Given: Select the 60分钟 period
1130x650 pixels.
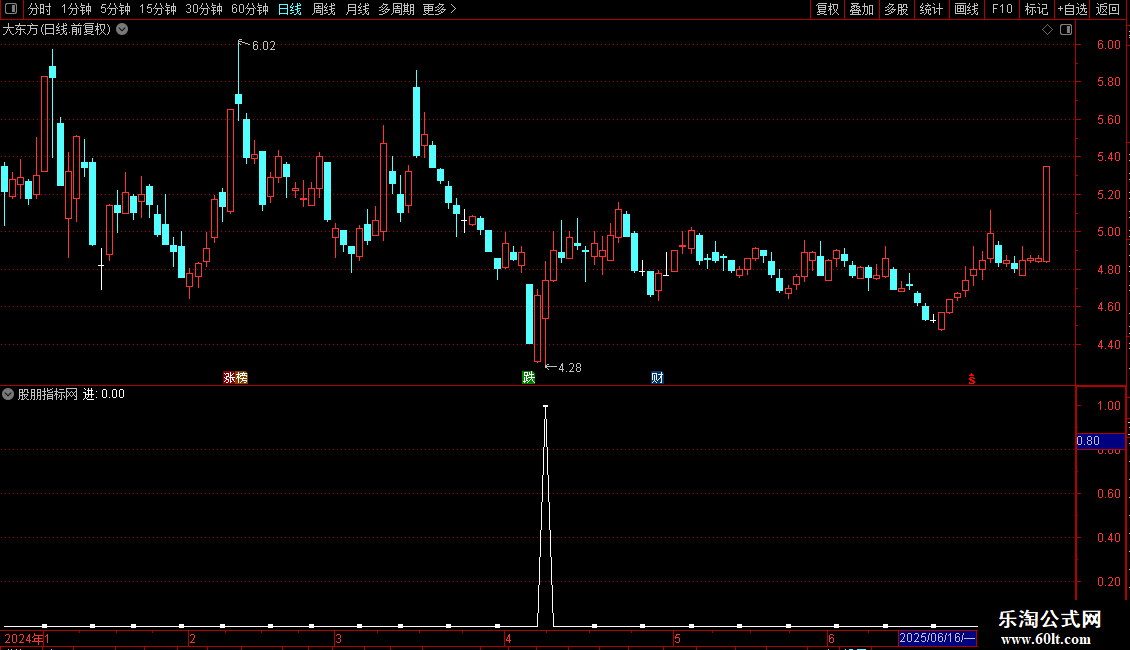Looking at the screenshot, I should (250, 9).
